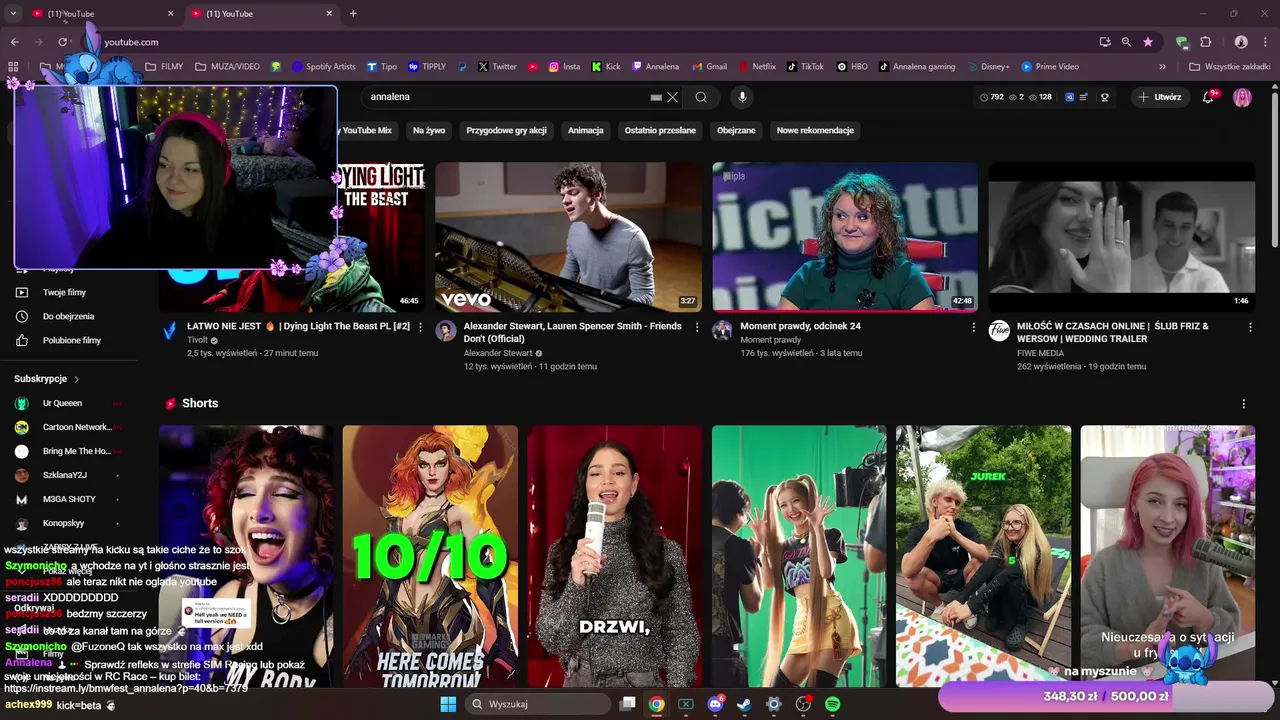The height and width of the screenshot is (720, 1280).
Task: Click the install app icon in address bar
Action: pos(1105,42)
